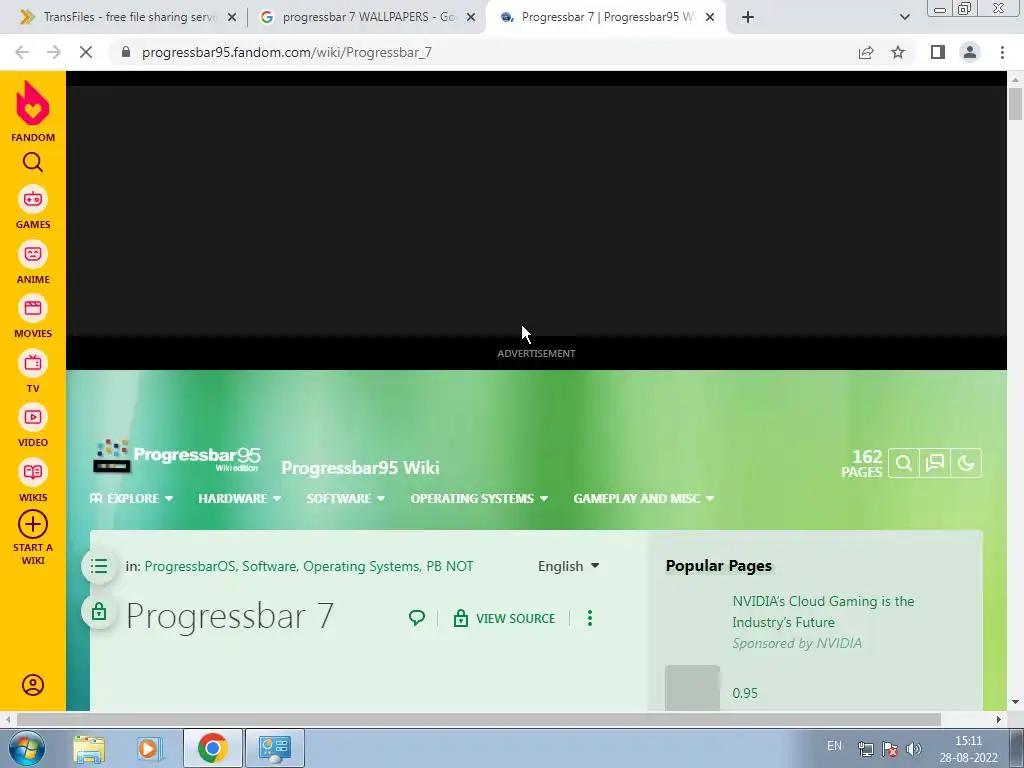Close the Progressbar 7 tab
The width and height of the screenshot is (1024, 768).
point(710,18)
